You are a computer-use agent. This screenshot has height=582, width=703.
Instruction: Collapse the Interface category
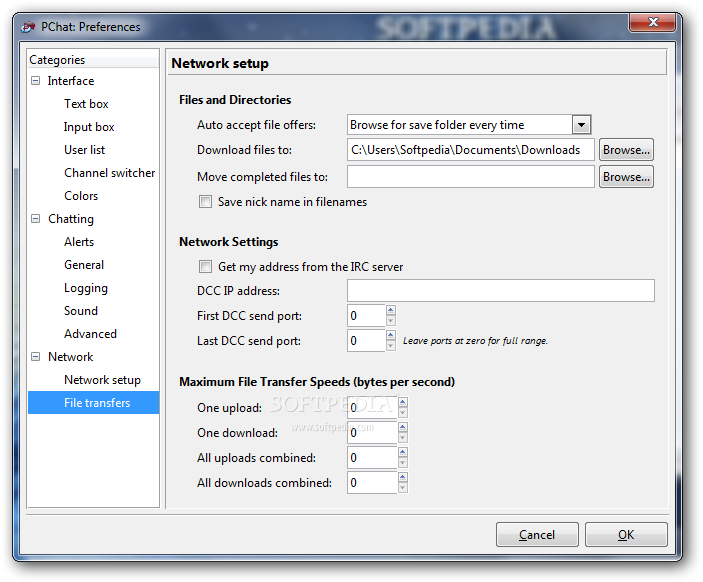[35, 81]
